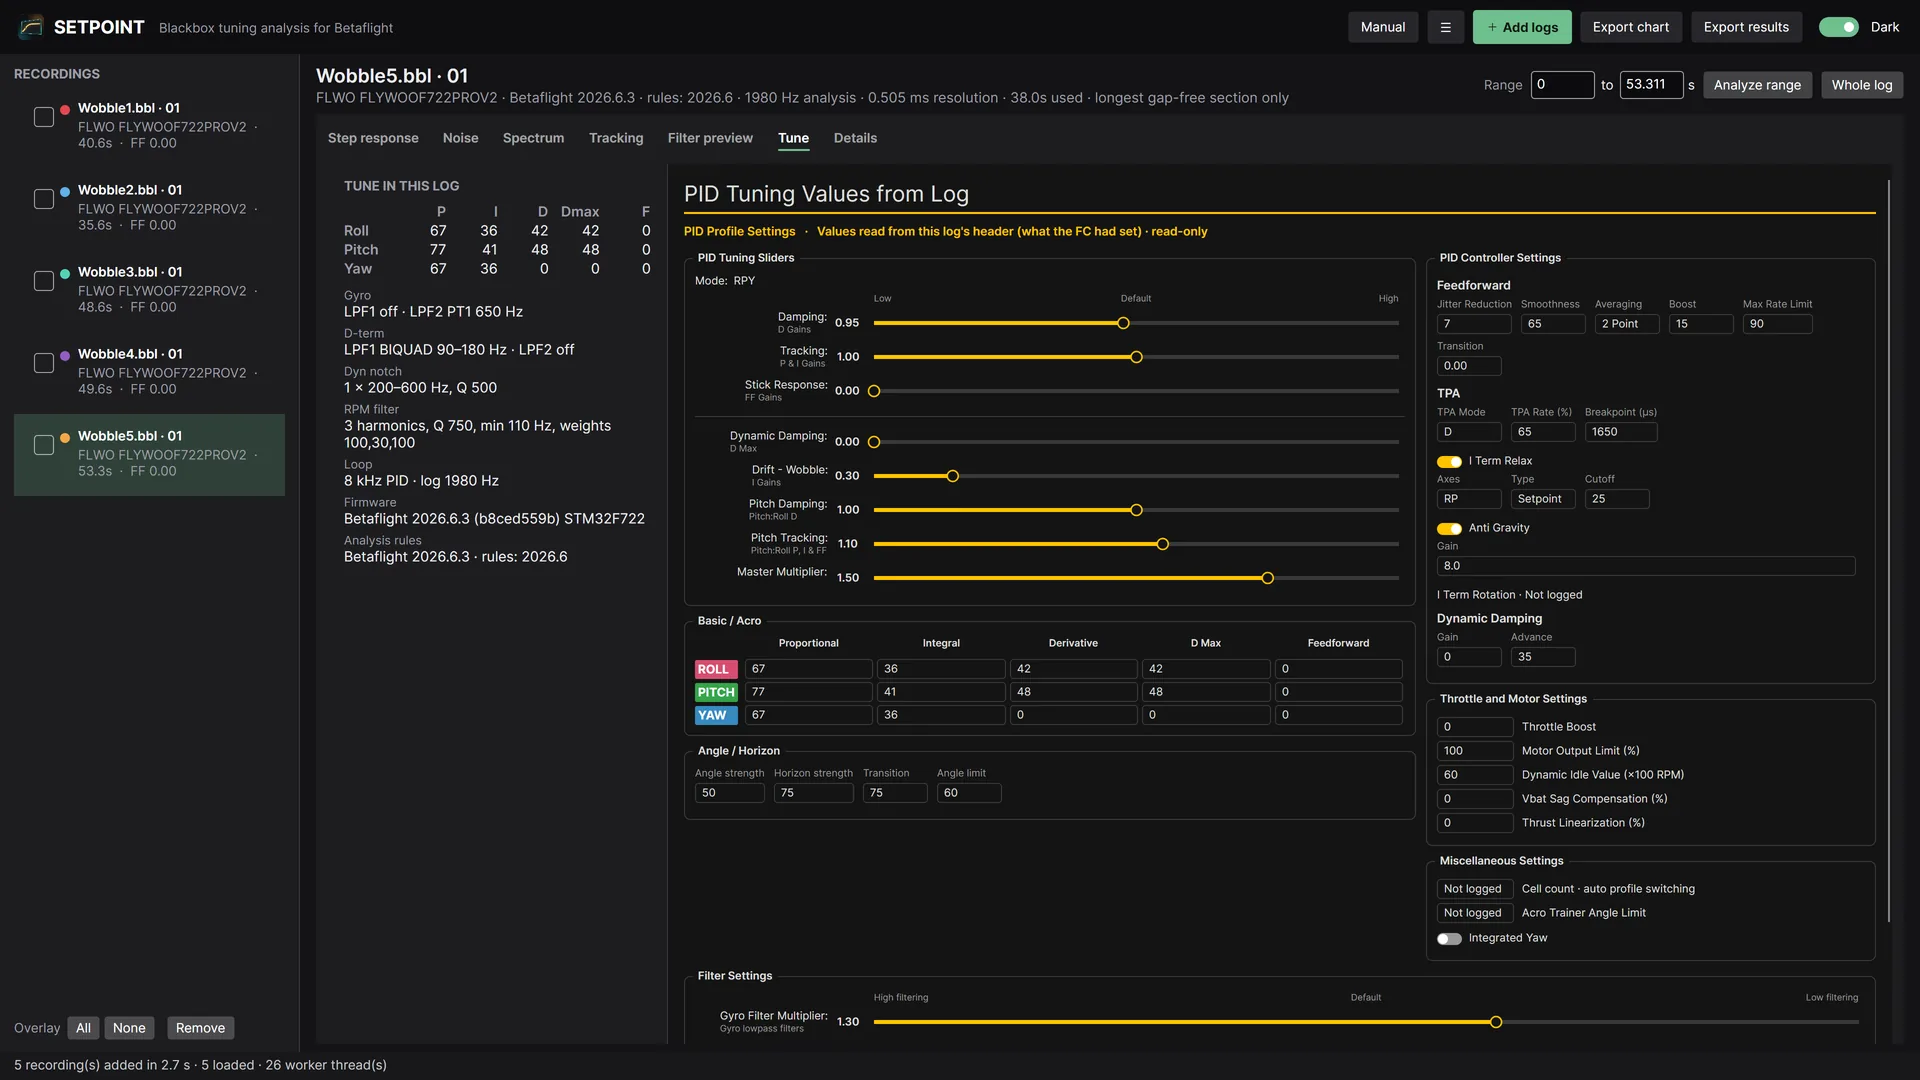The height and width of the screenshot is (1080, 1920).
Task: Toggle the I Term Relax switch
Action: [x=1449, y=461]
